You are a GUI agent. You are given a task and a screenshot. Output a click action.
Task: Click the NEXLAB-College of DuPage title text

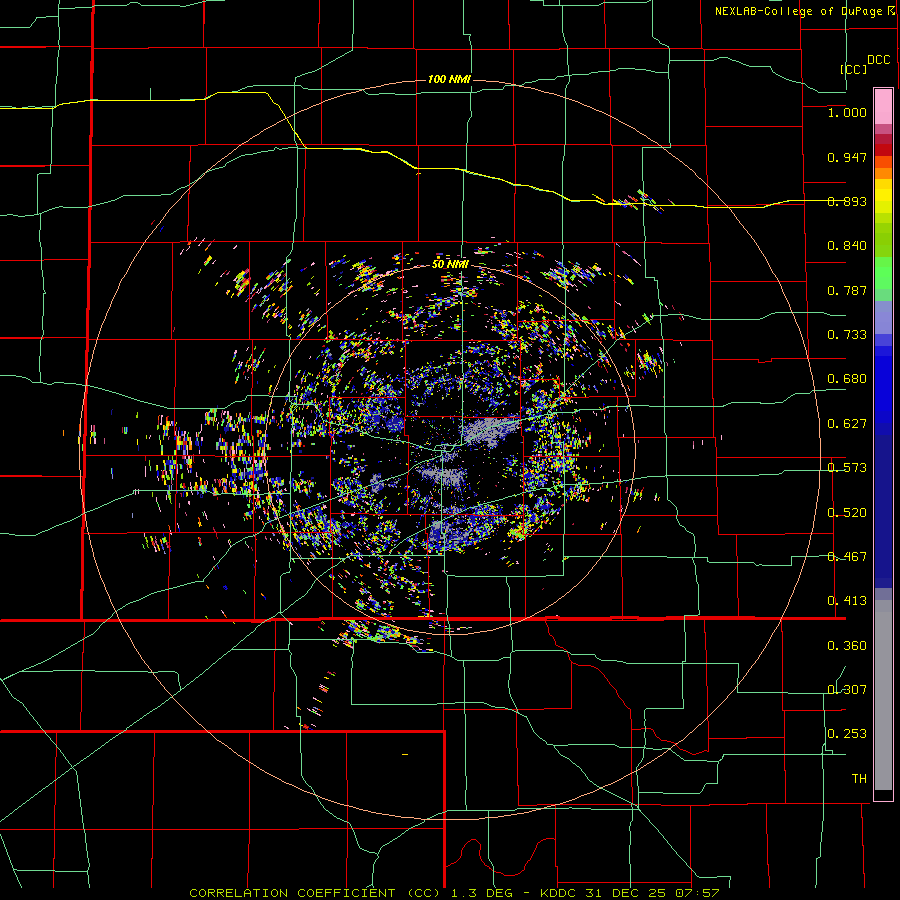pyautogui.click(x=798, y=11)
